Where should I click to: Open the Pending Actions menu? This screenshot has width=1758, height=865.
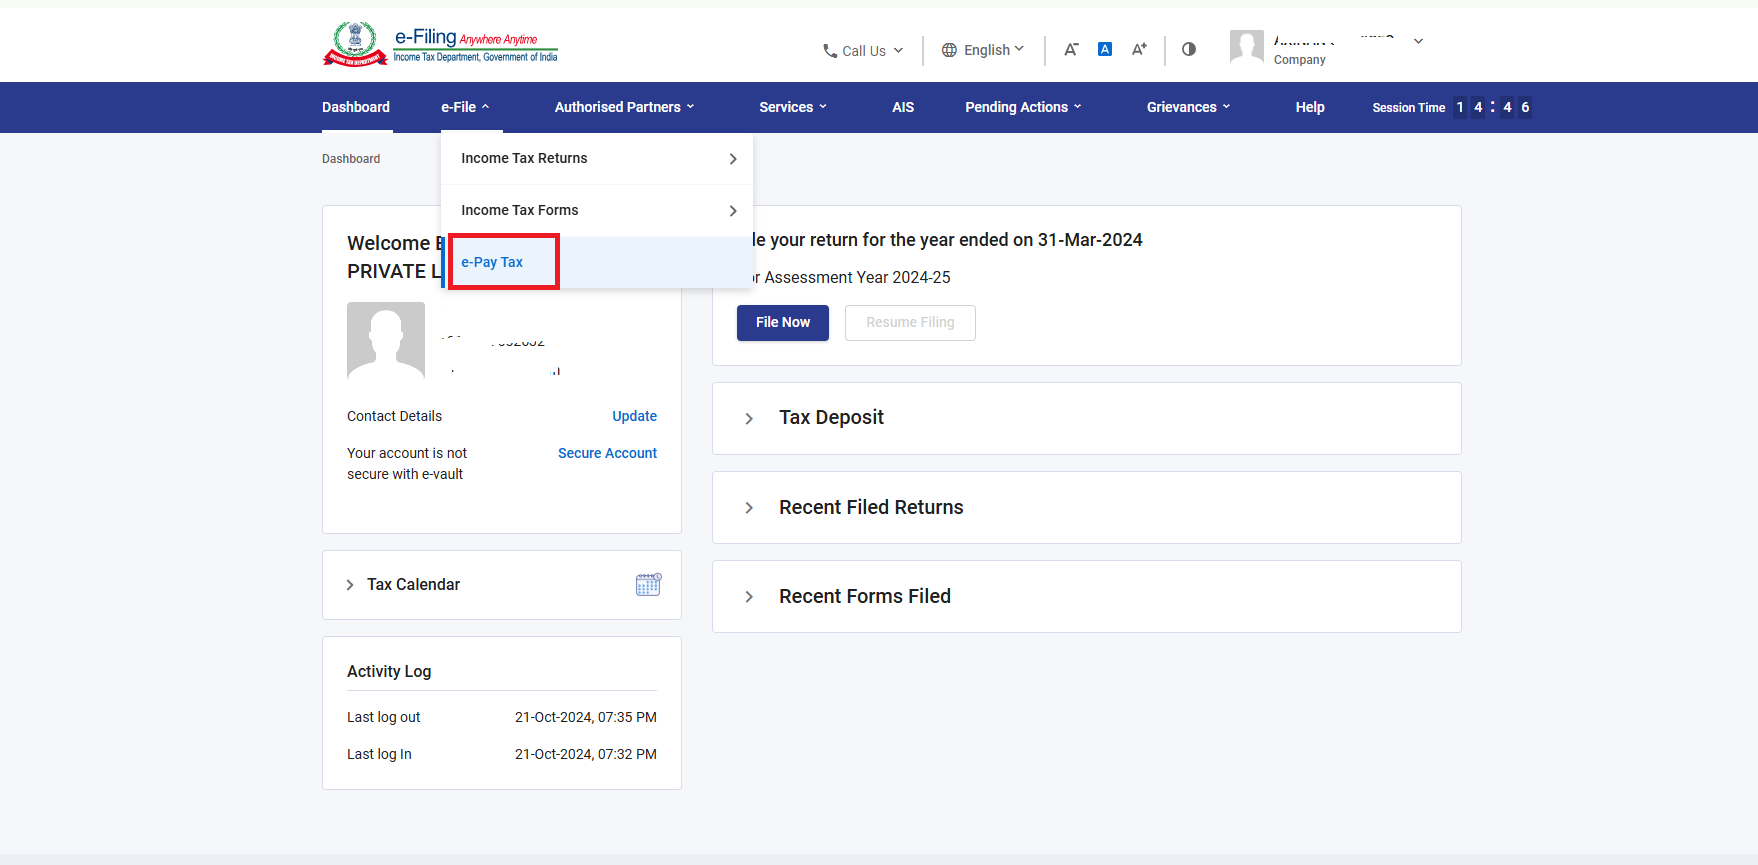click(x=1024, y=107)
